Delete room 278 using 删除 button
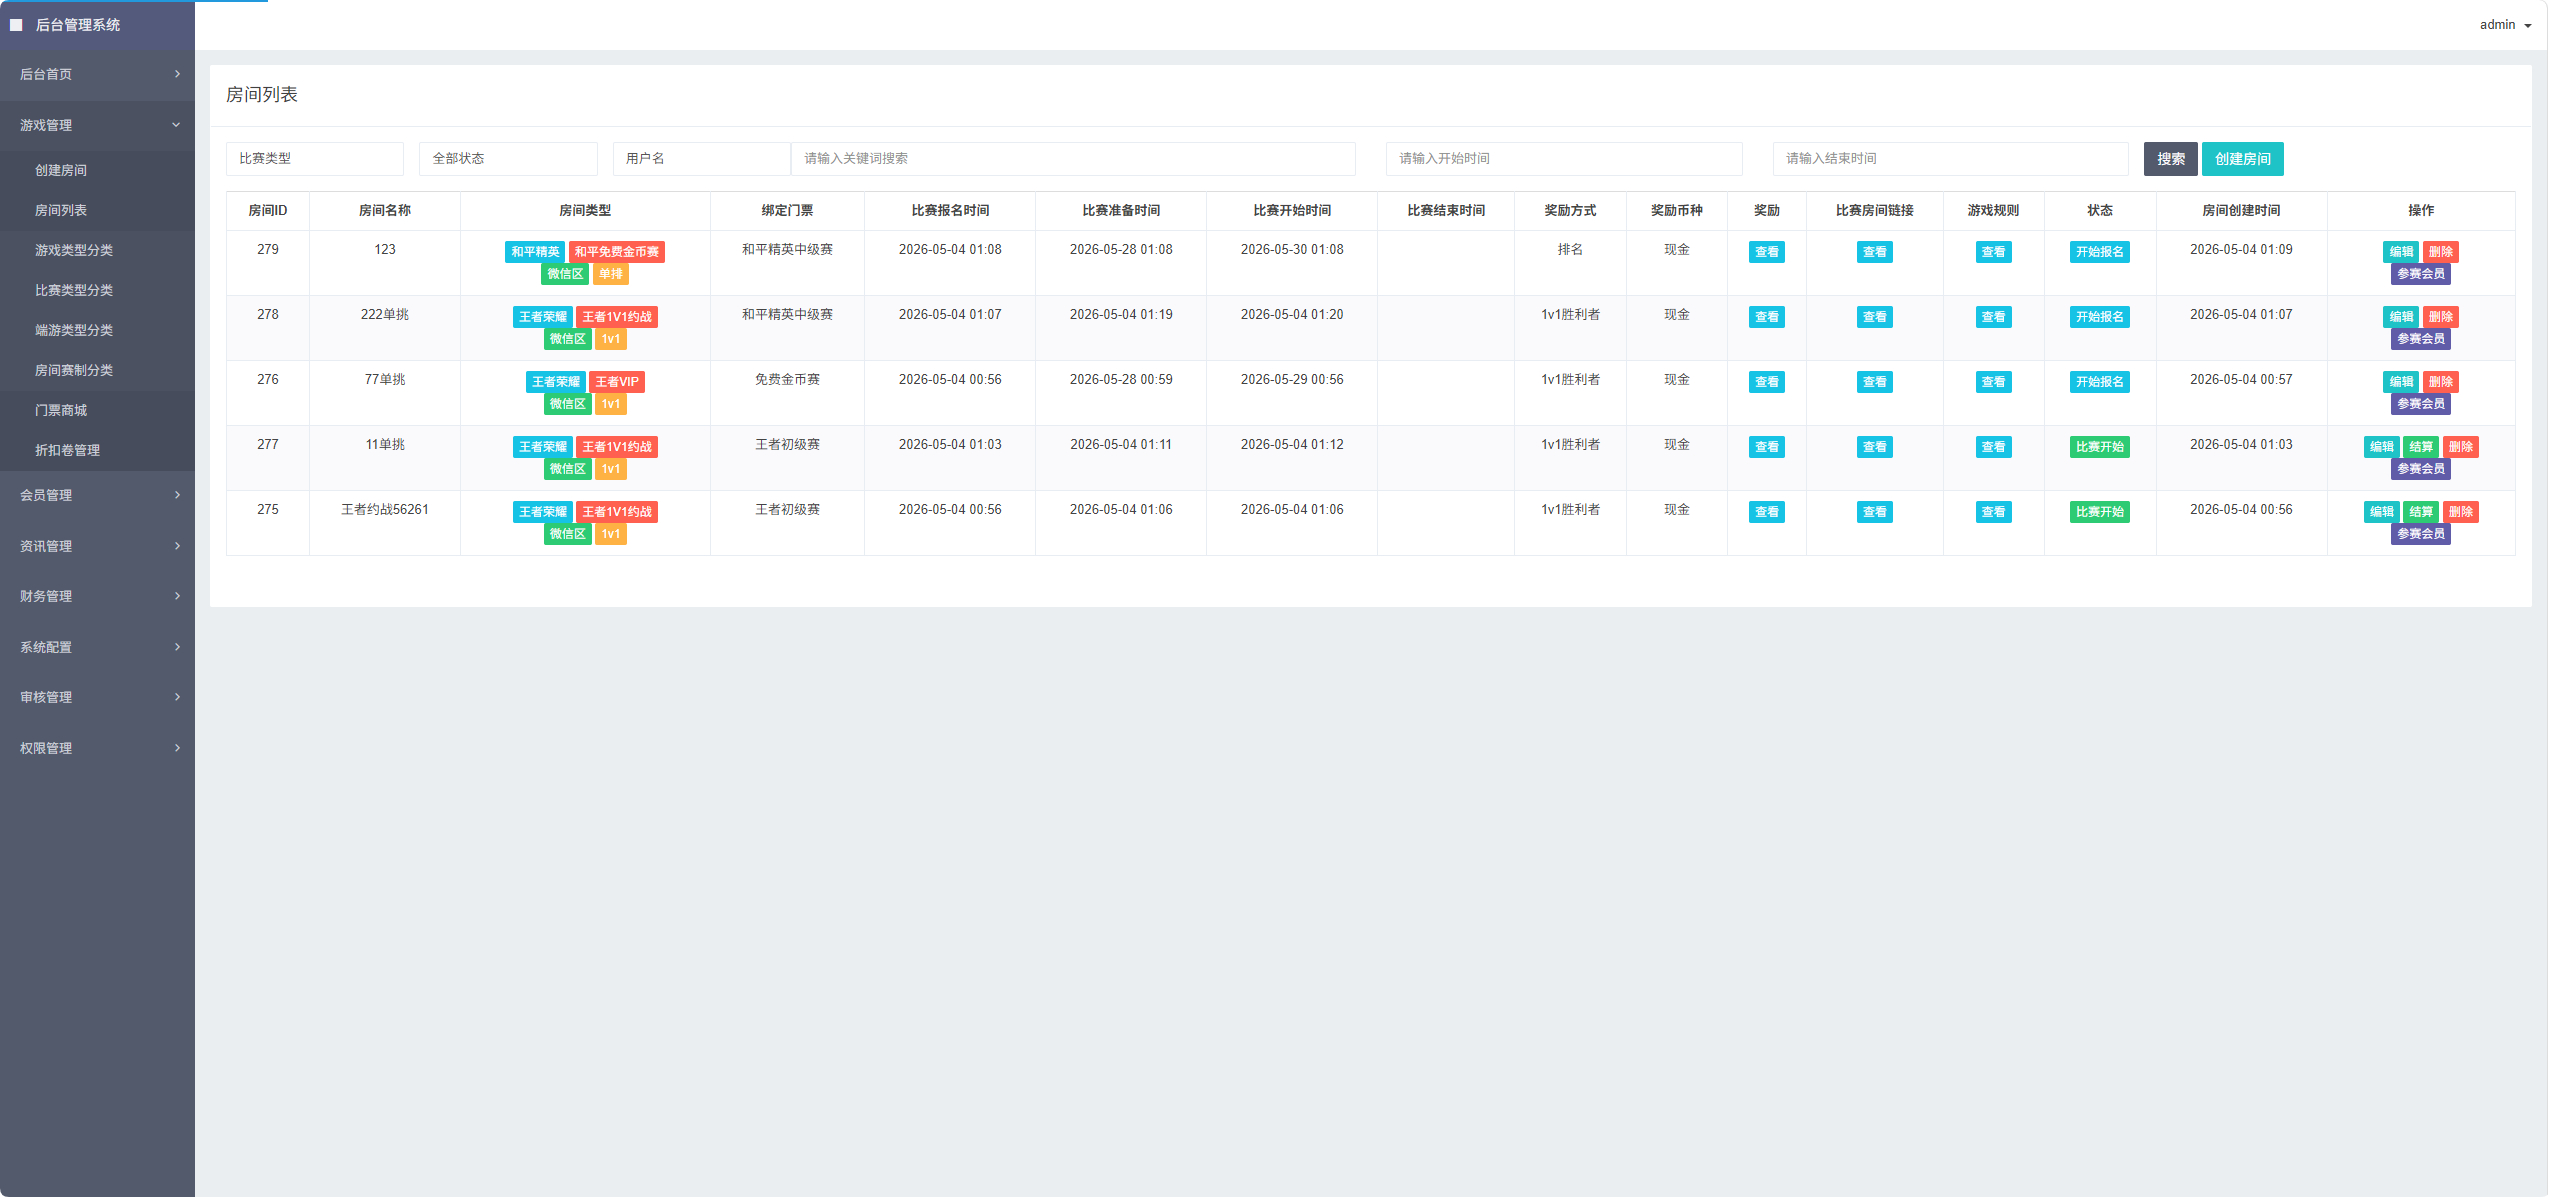The image size is (2550, 1197). (2440, 317)
